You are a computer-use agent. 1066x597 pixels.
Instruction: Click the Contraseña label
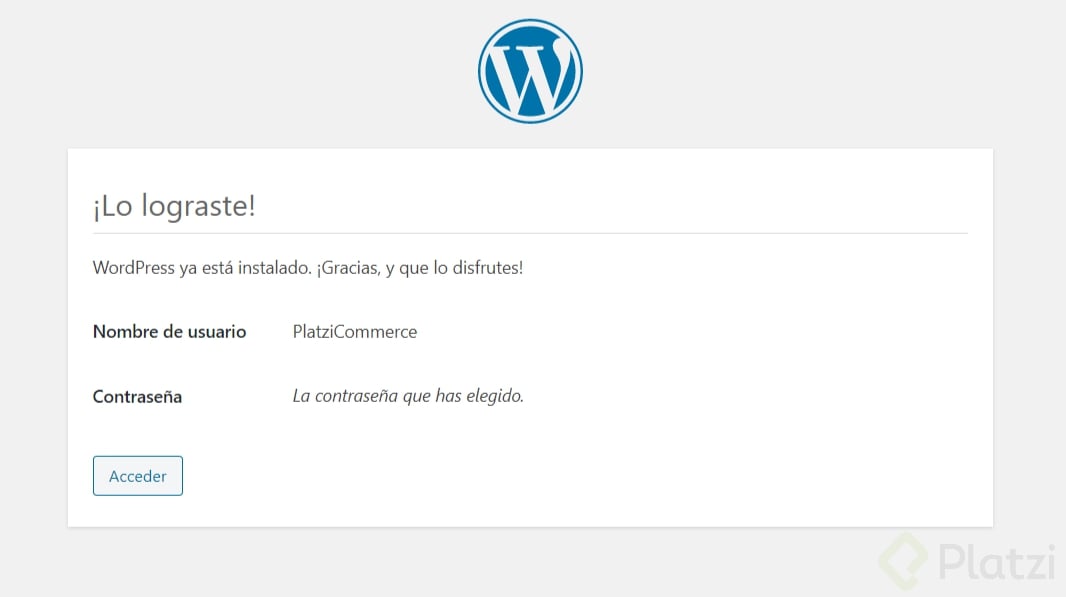(x=137, y=396)
